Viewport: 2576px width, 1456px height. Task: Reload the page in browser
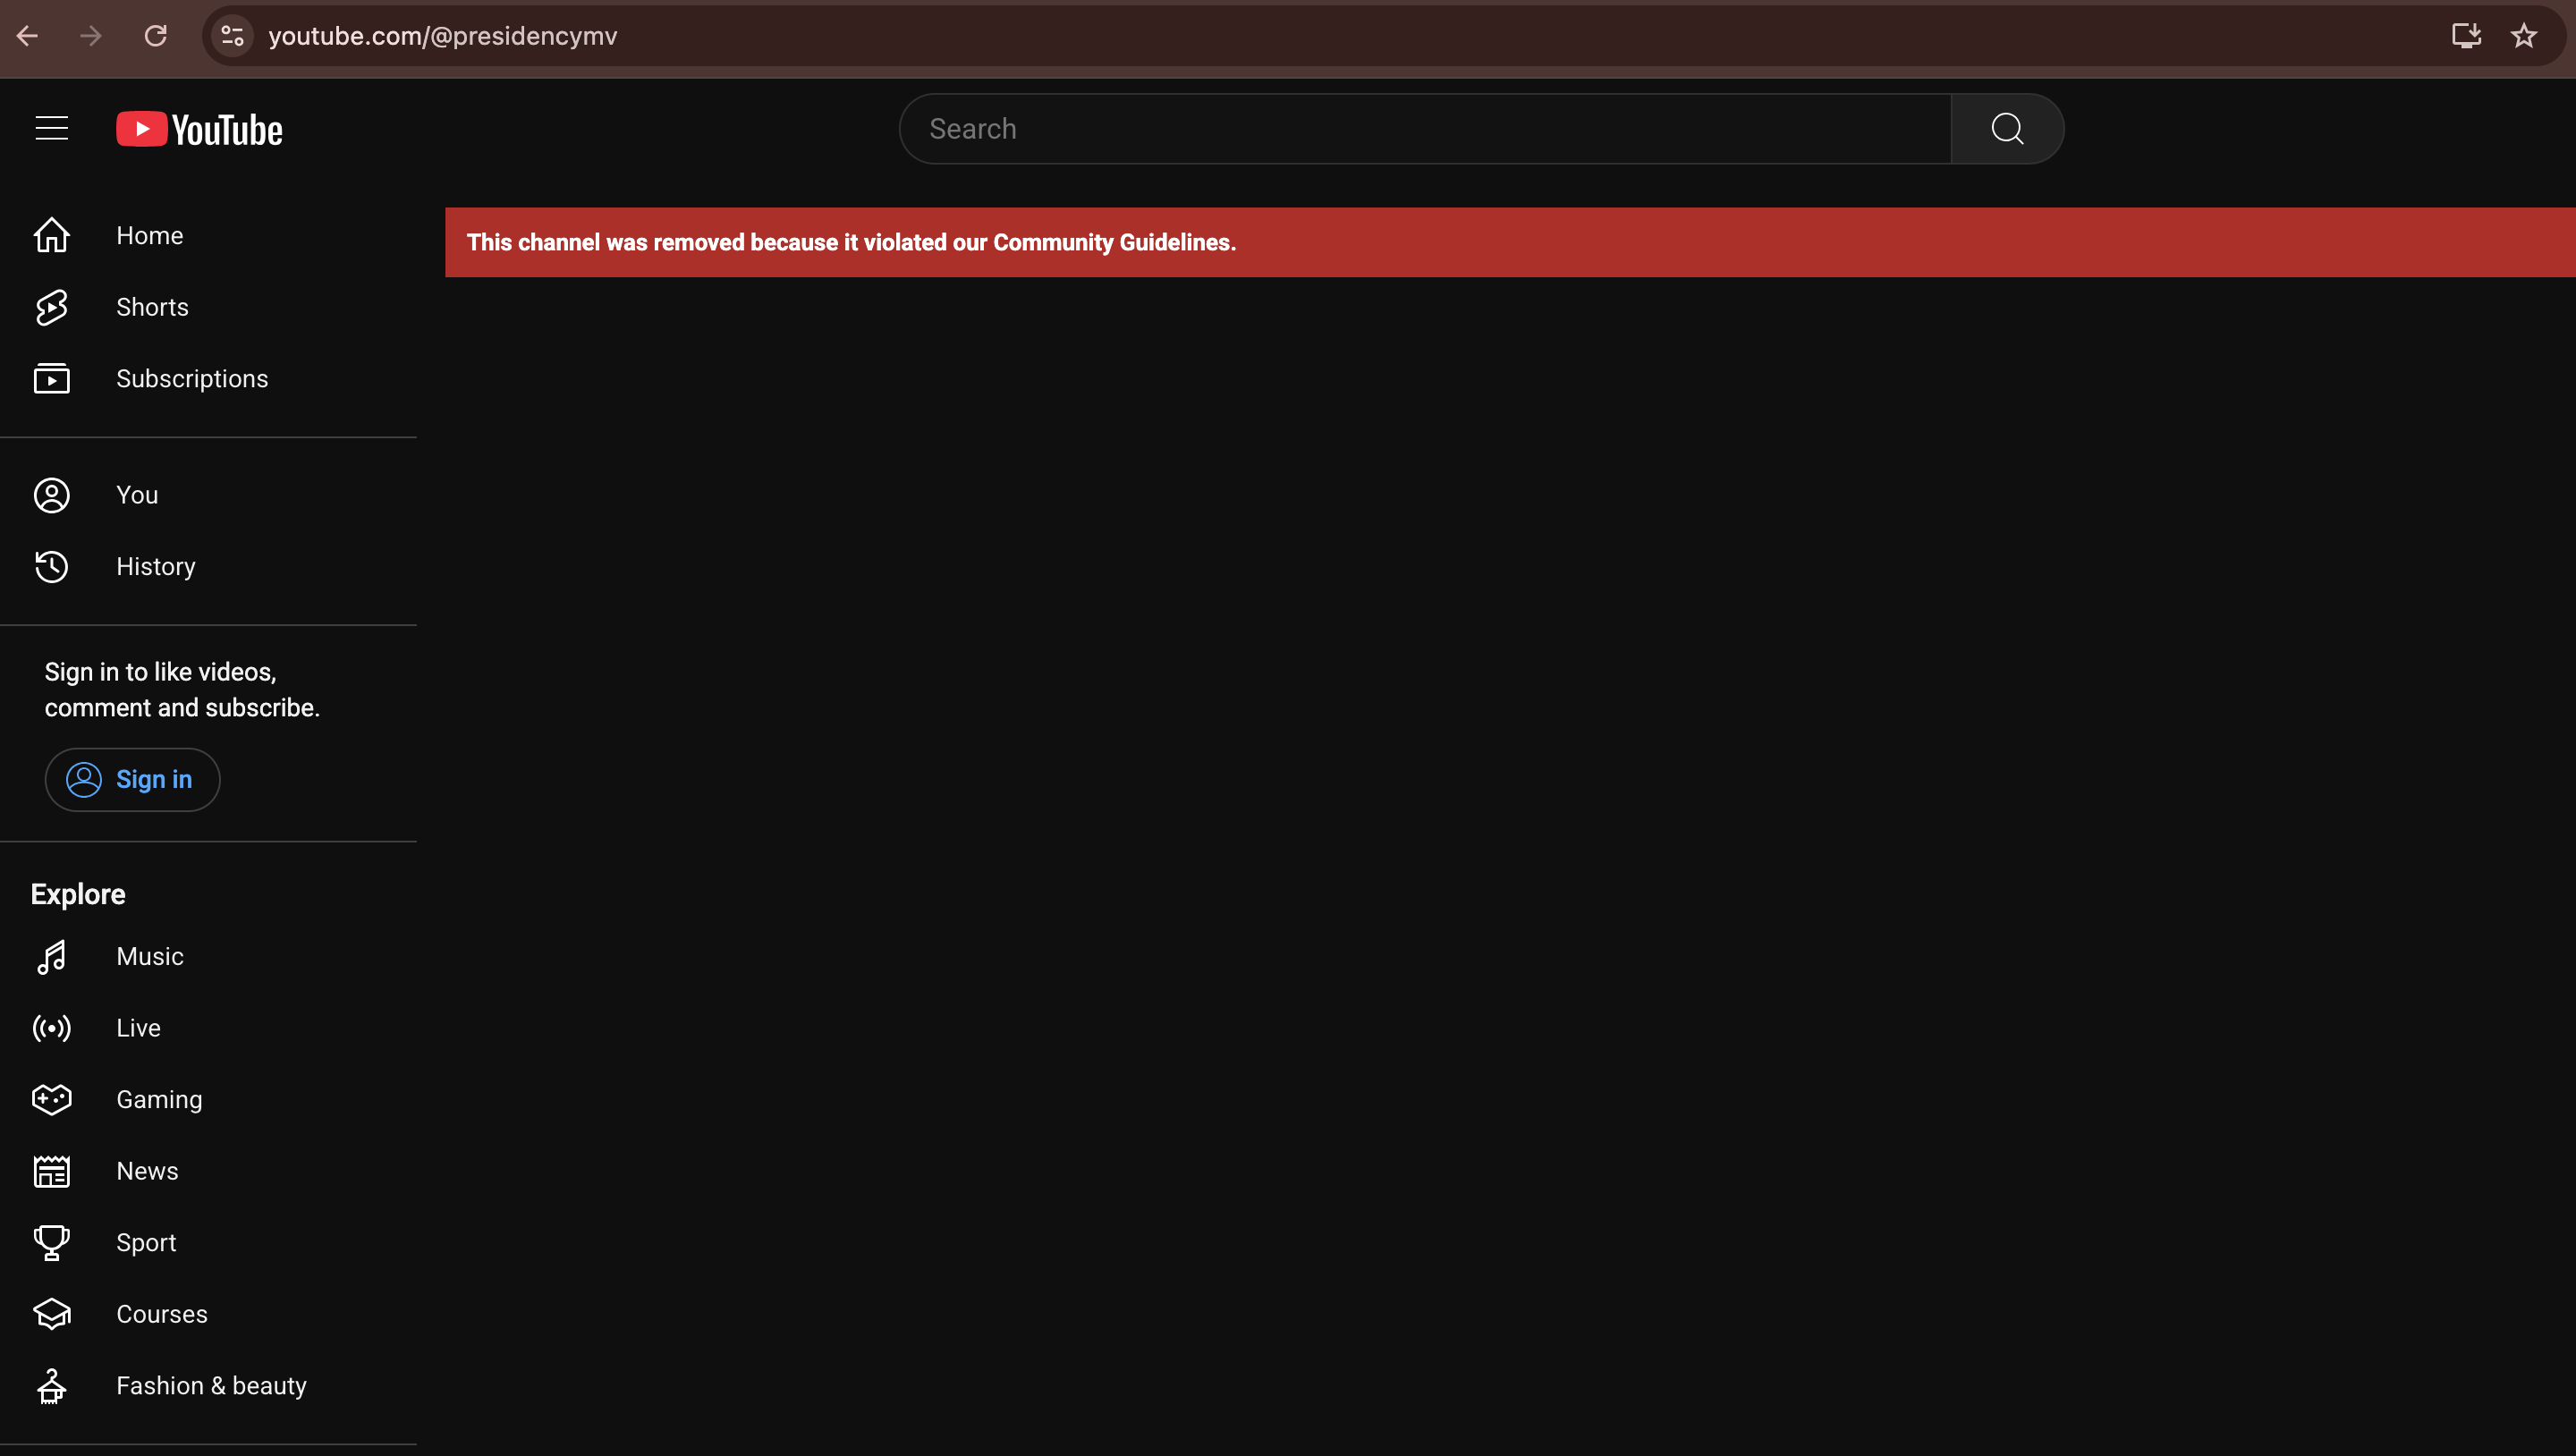pos(155,36)
